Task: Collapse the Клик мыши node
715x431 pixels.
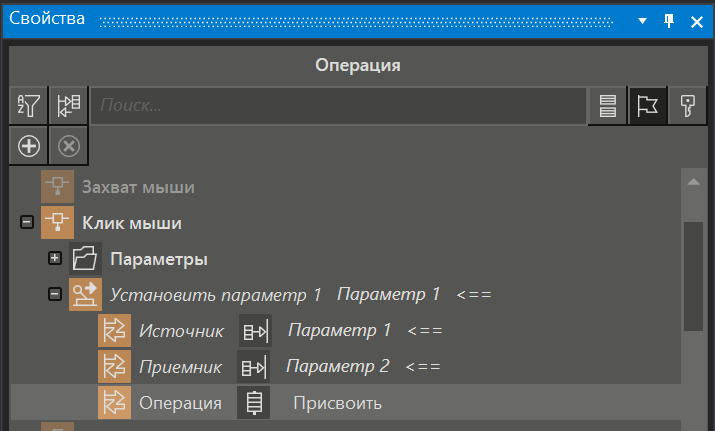Action: 27,223
